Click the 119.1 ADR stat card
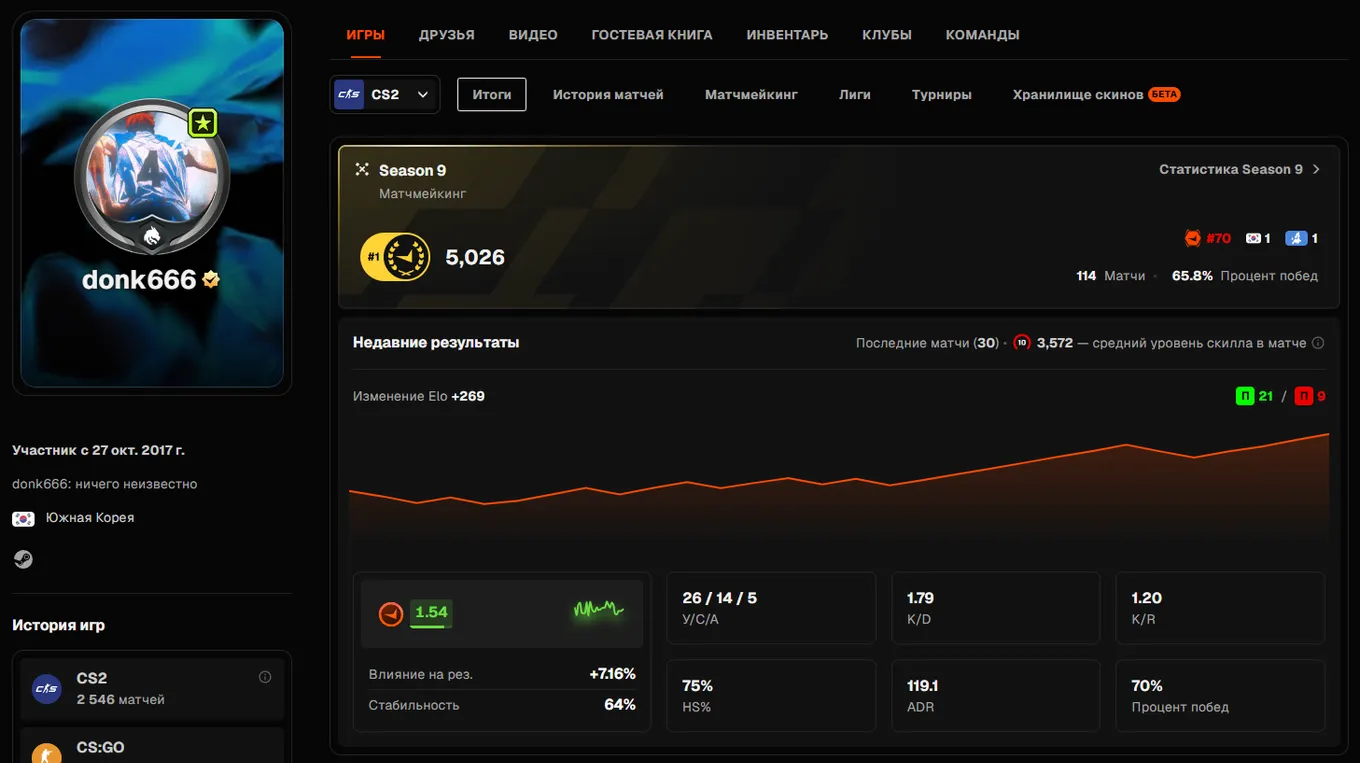 pos(995,695)
